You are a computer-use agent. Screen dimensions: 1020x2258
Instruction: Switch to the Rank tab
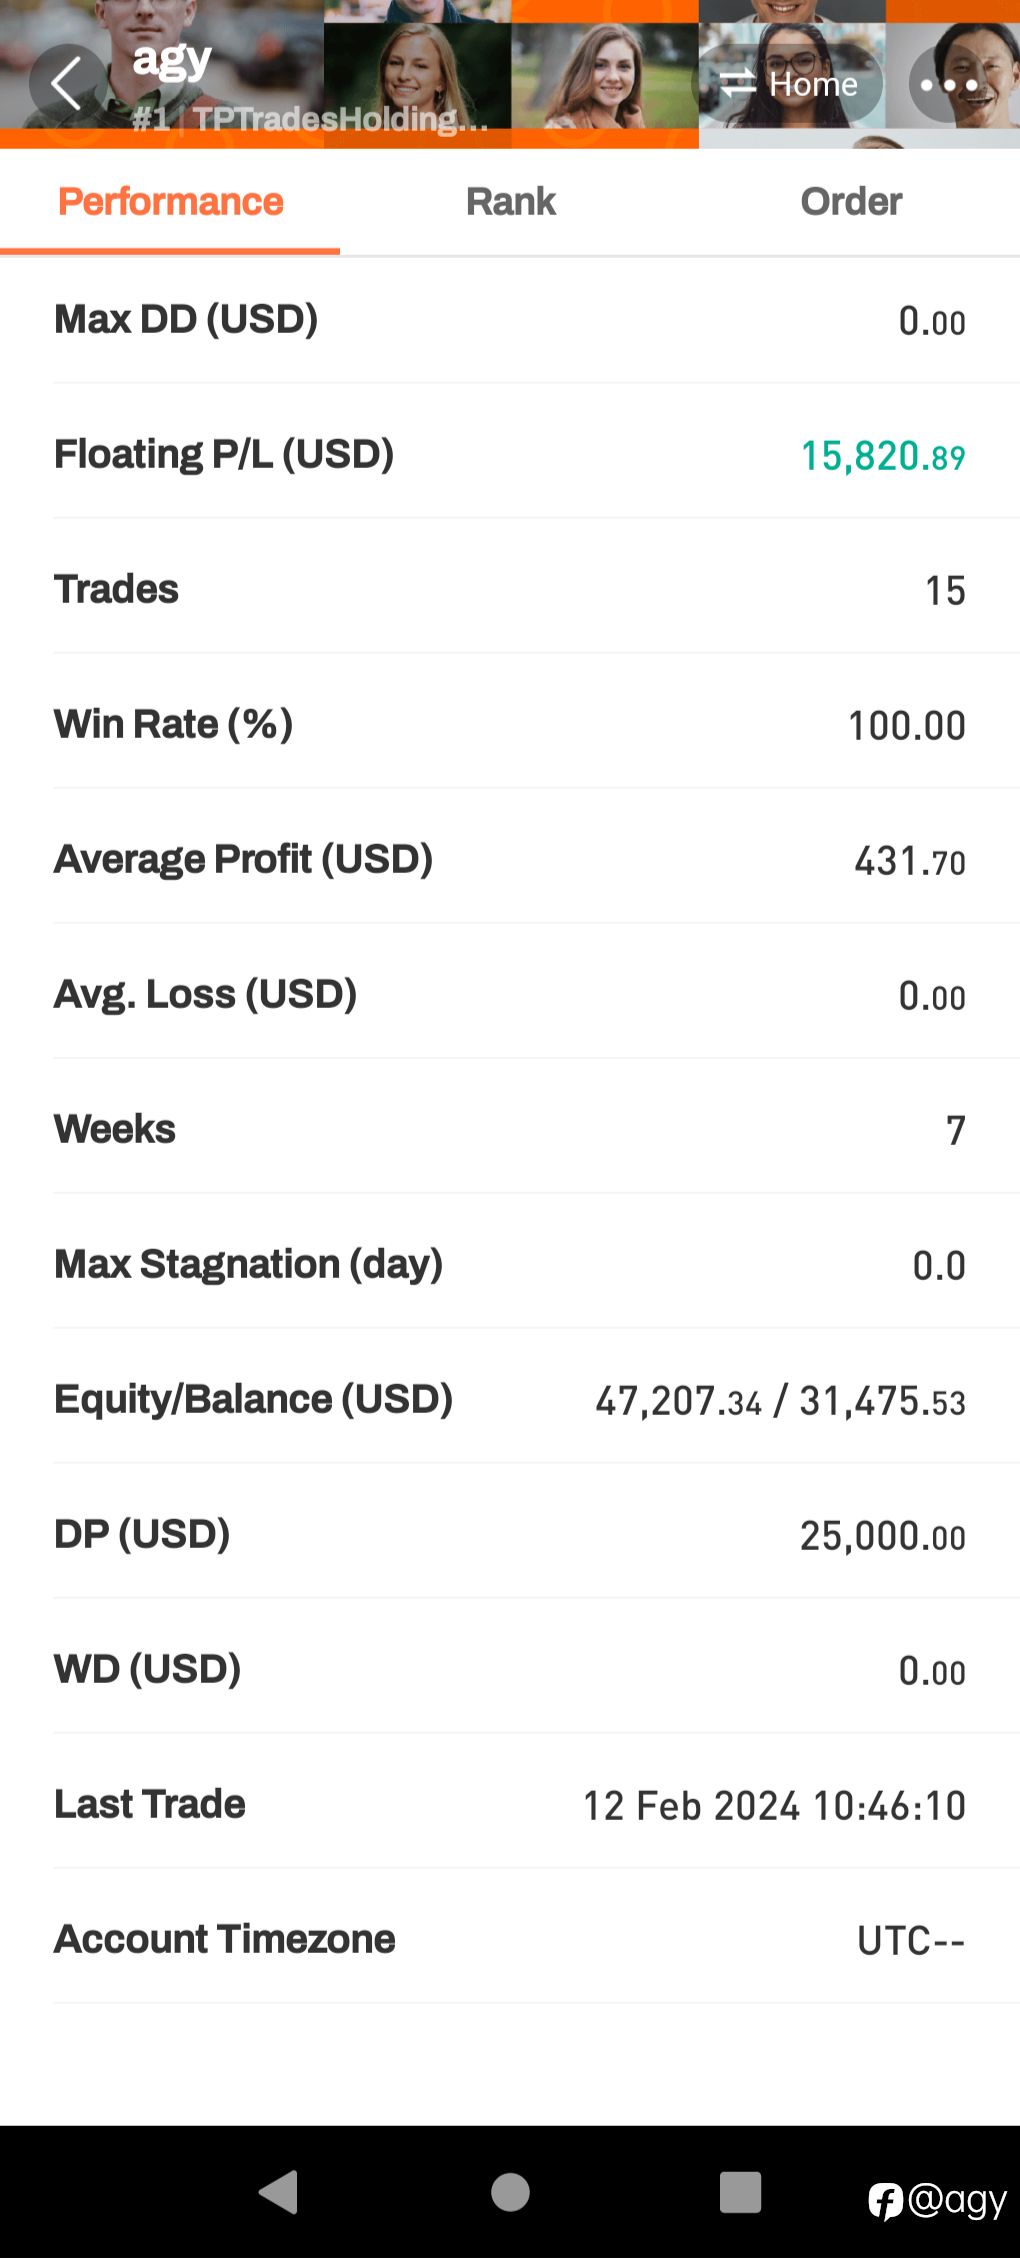pos(510,202)
